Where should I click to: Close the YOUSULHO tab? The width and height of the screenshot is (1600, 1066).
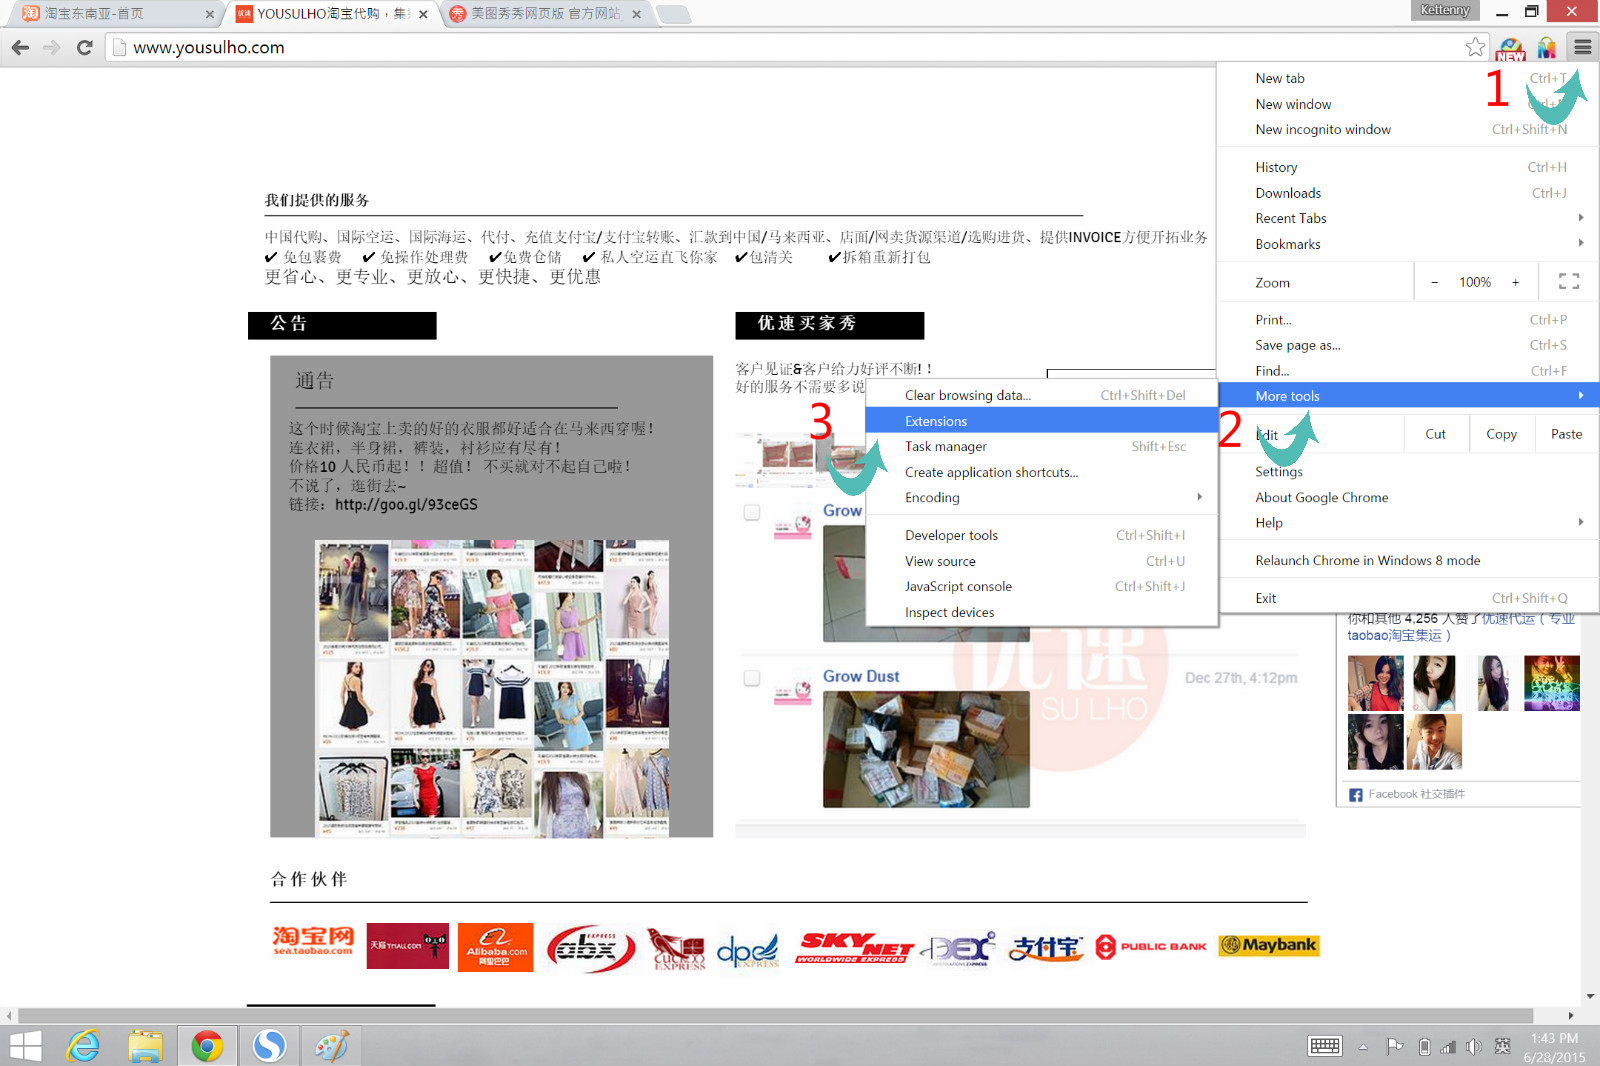pyautogui.click(x=423, y=14)
